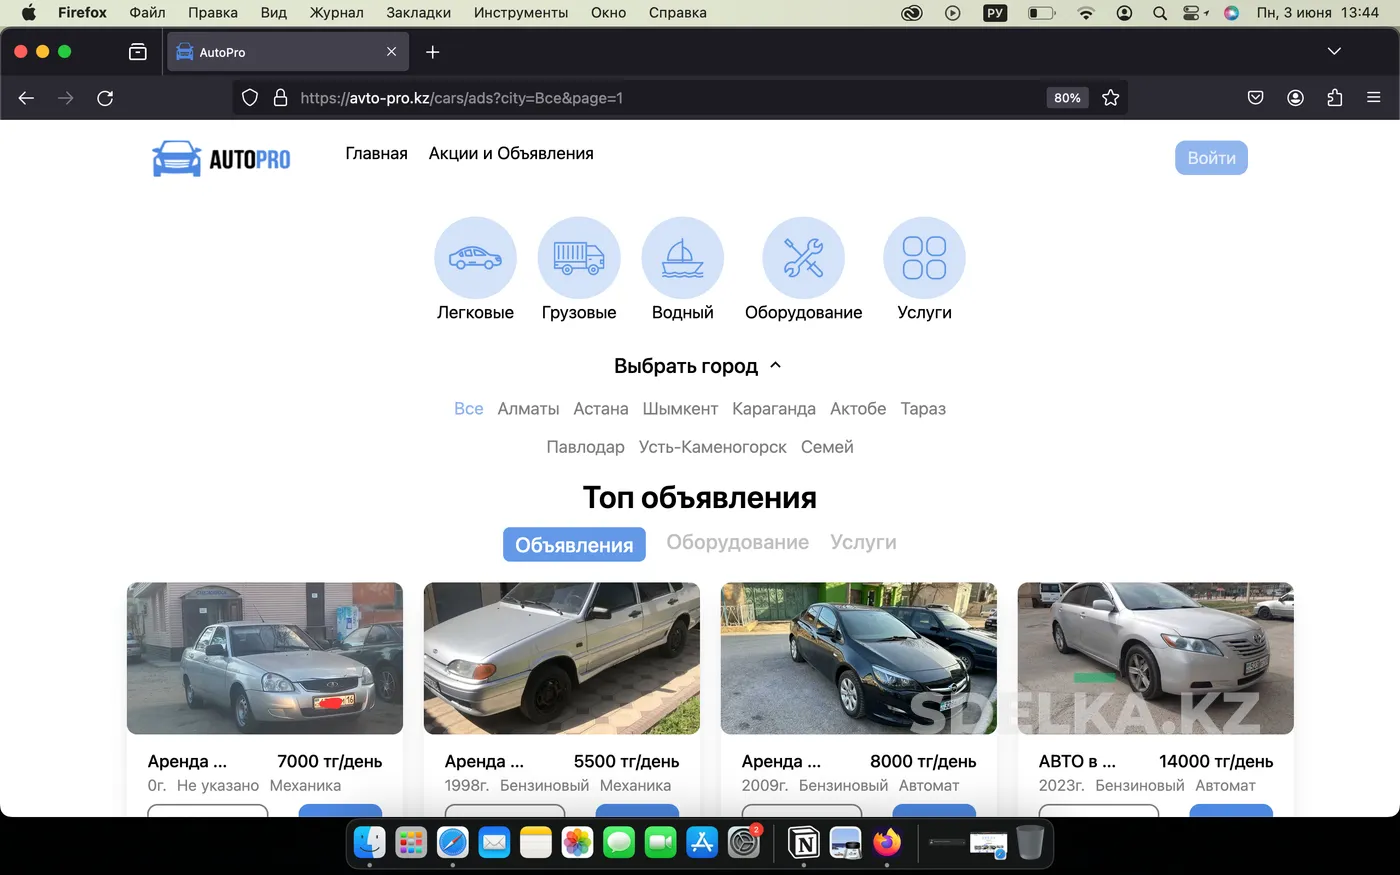
Task: Click the padlock site info icon
Action: point(281,98)
